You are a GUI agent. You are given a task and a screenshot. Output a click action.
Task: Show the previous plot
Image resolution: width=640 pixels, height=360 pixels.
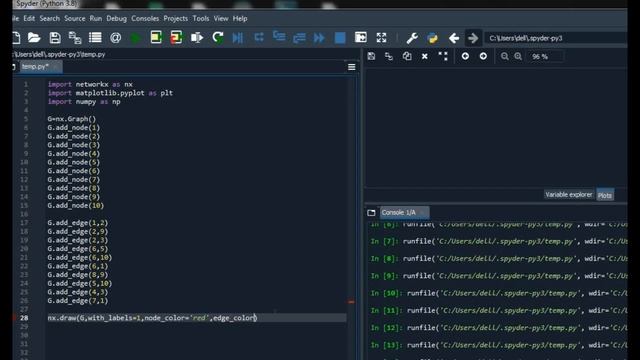(465, 56)
